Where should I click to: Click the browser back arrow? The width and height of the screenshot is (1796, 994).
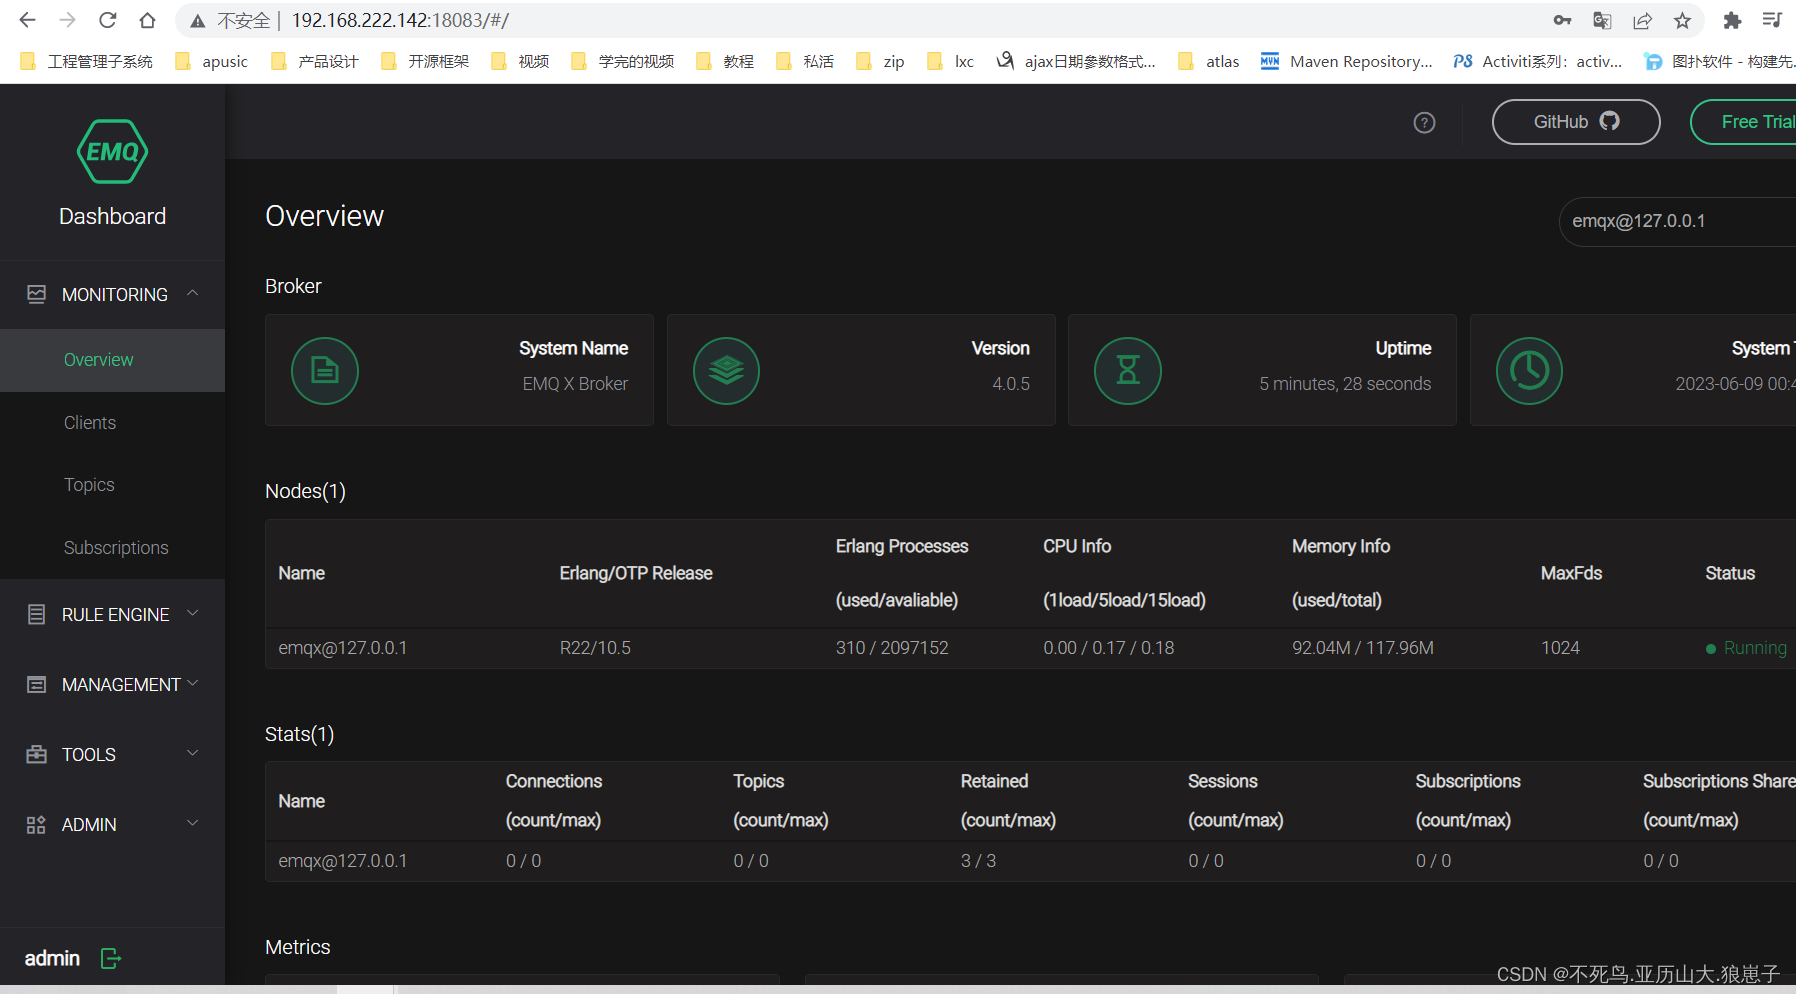point(27,20)
